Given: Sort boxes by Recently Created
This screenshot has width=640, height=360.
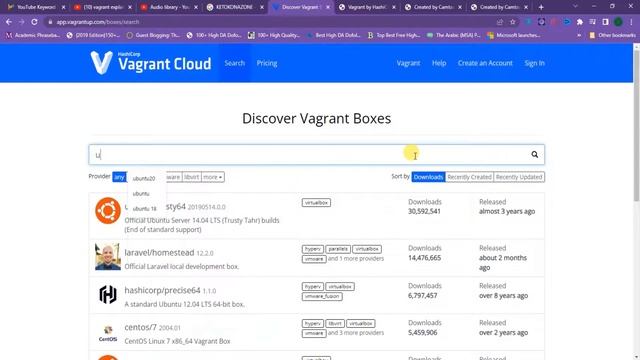Looking at the screenshot, I should [469, 177].
